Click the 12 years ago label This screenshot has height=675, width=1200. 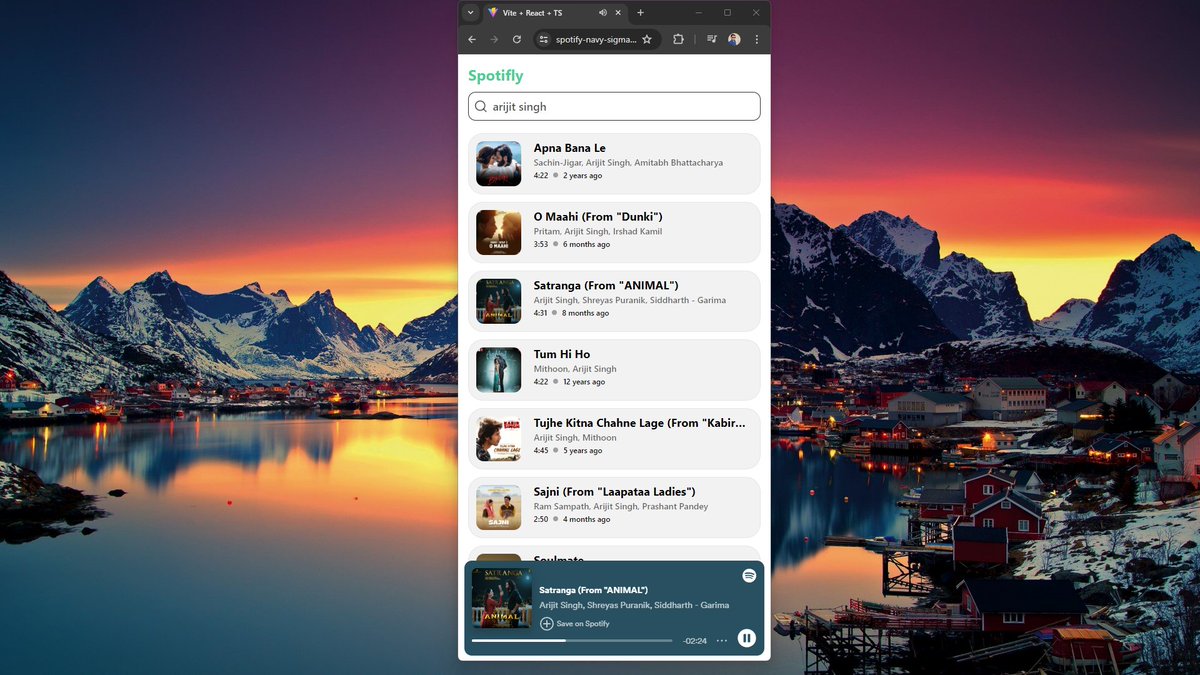[x=584, y=382]
